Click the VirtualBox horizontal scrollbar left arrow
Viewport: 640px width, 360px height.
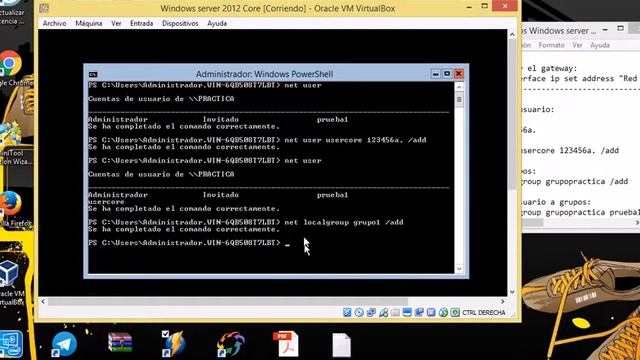point(43,301)
